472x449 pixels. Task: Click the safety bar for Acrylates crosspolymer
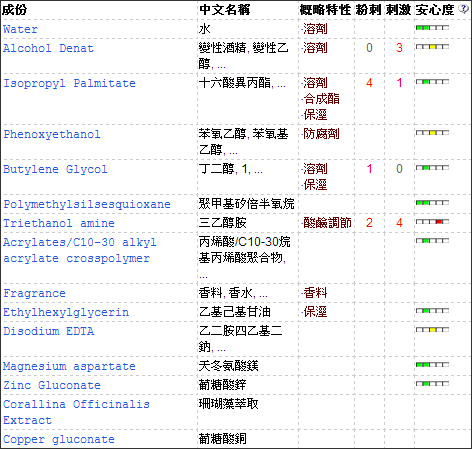pyautogui.click(x=432, y=241)
